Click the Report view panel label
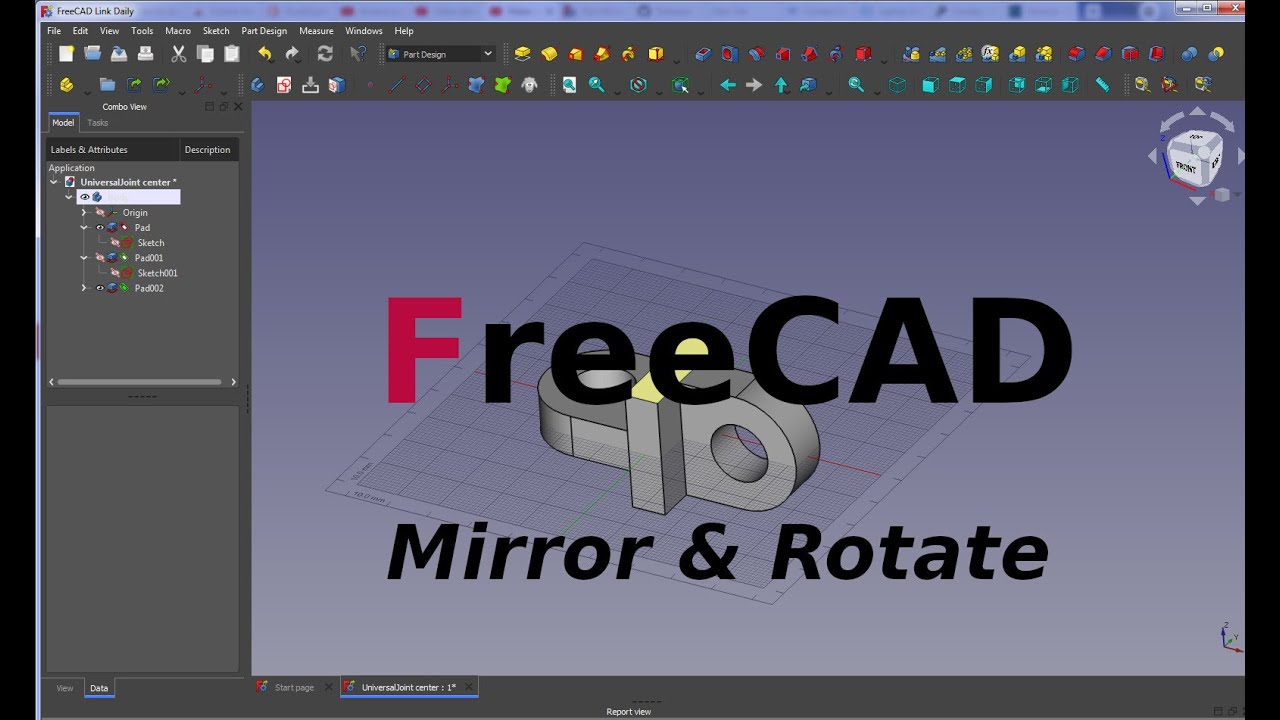This screenshot has width=1280, height=720. tap(628, 712)
